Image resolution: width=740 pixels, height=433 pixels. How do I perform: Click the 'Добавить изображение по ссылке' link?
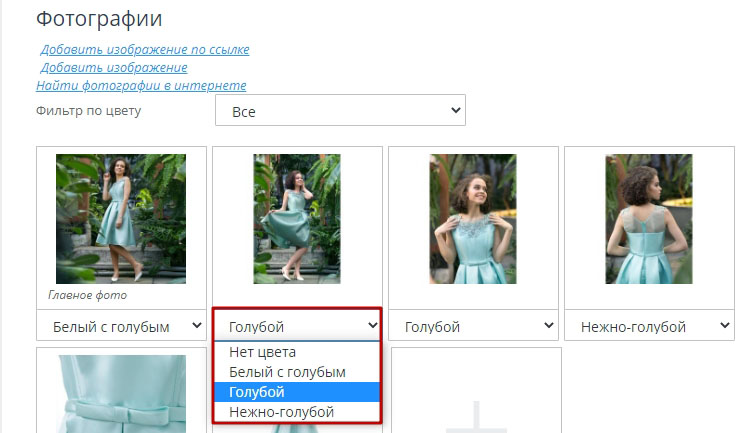coord(145,49)
